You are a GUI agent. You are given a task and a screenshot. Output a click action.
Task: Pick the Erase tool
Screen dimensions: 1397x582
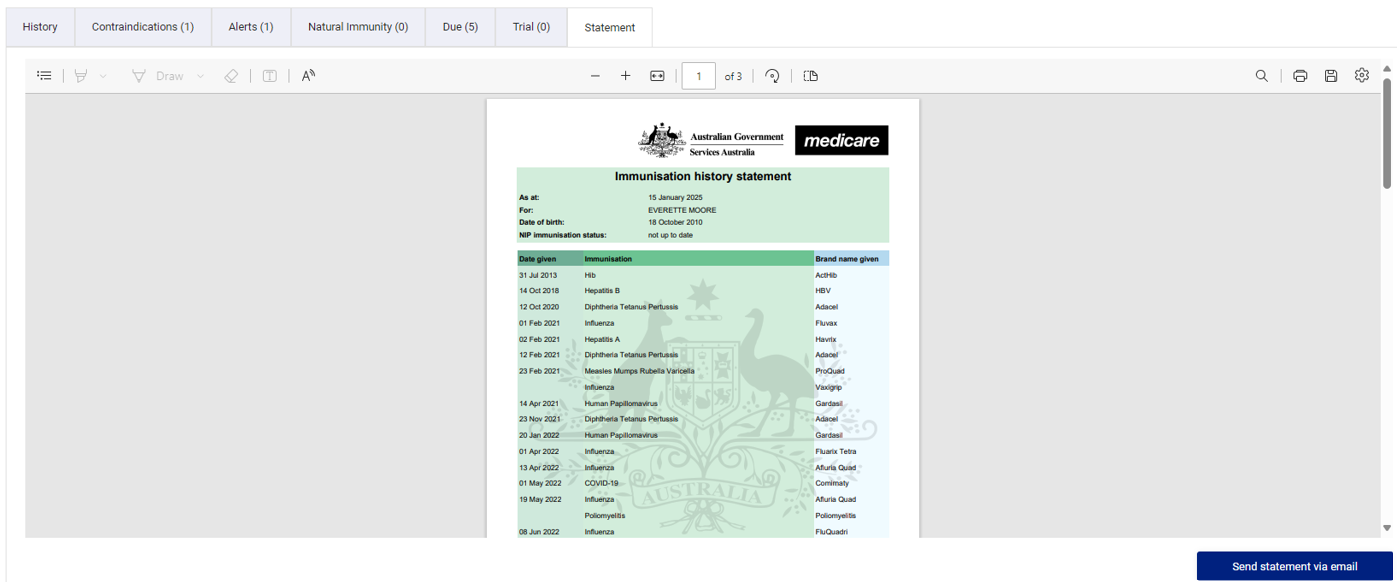coord(231,76)
